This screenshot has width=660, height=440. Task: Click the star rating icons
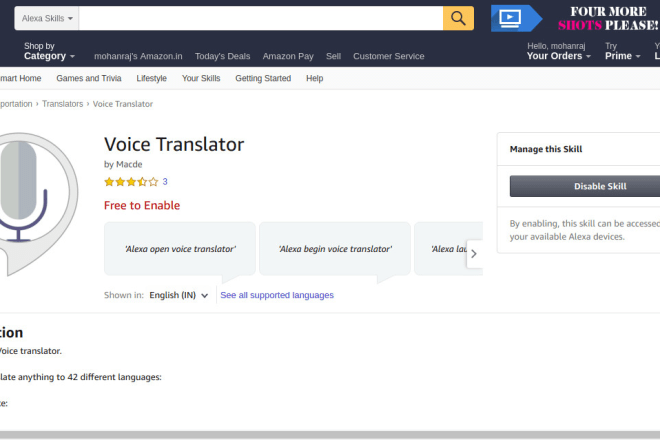131,182
